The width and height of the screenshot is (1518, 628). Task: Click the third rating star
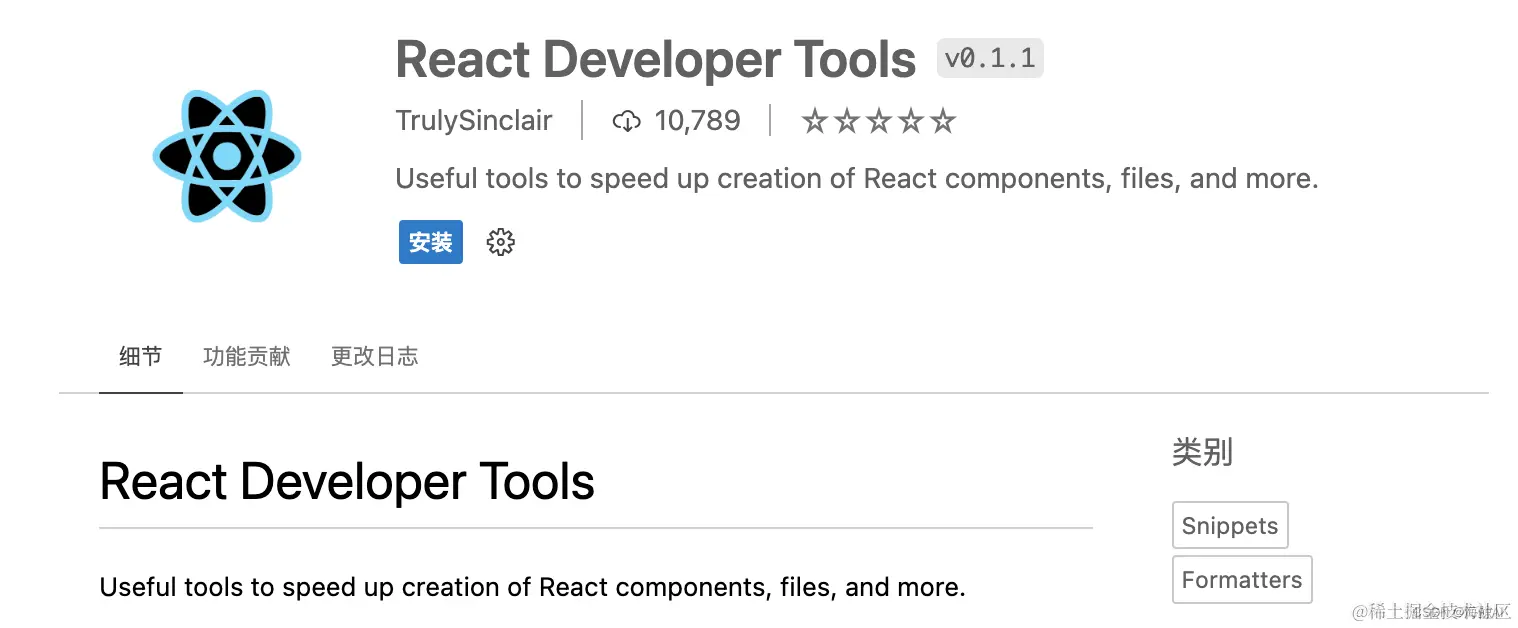(879, 120)
